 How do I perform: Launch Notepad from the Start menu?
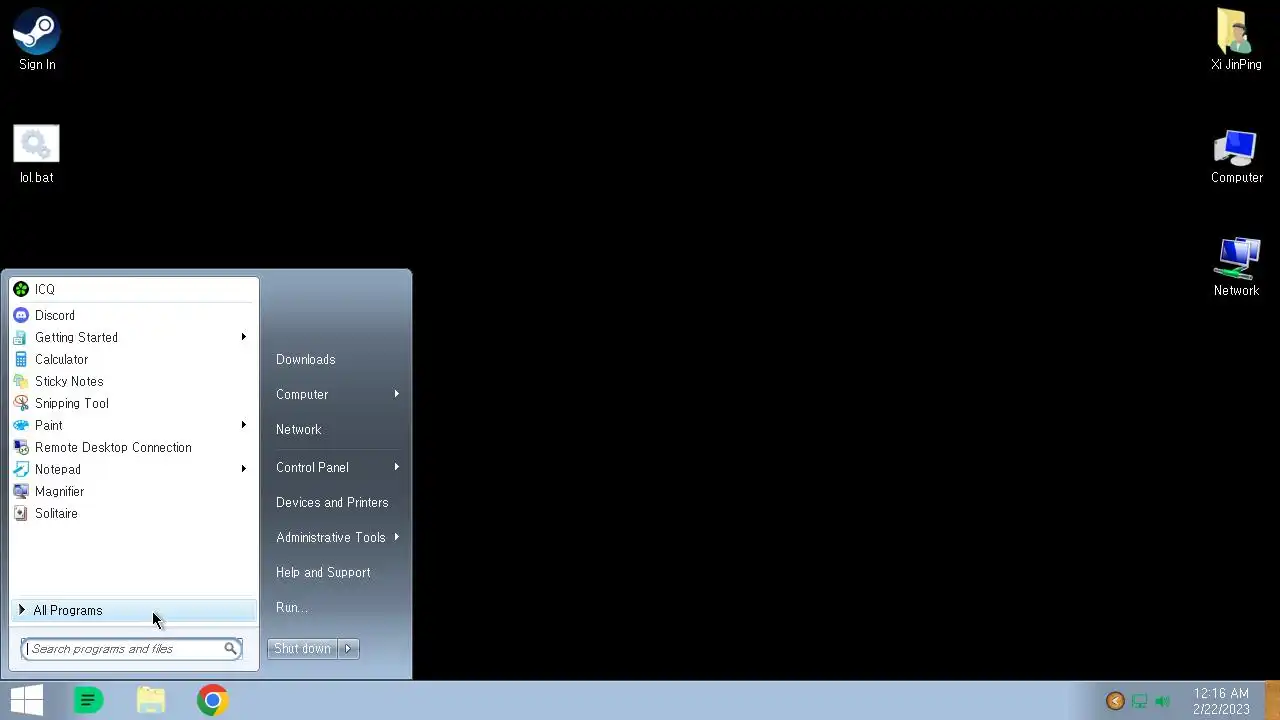coord(134,469)
